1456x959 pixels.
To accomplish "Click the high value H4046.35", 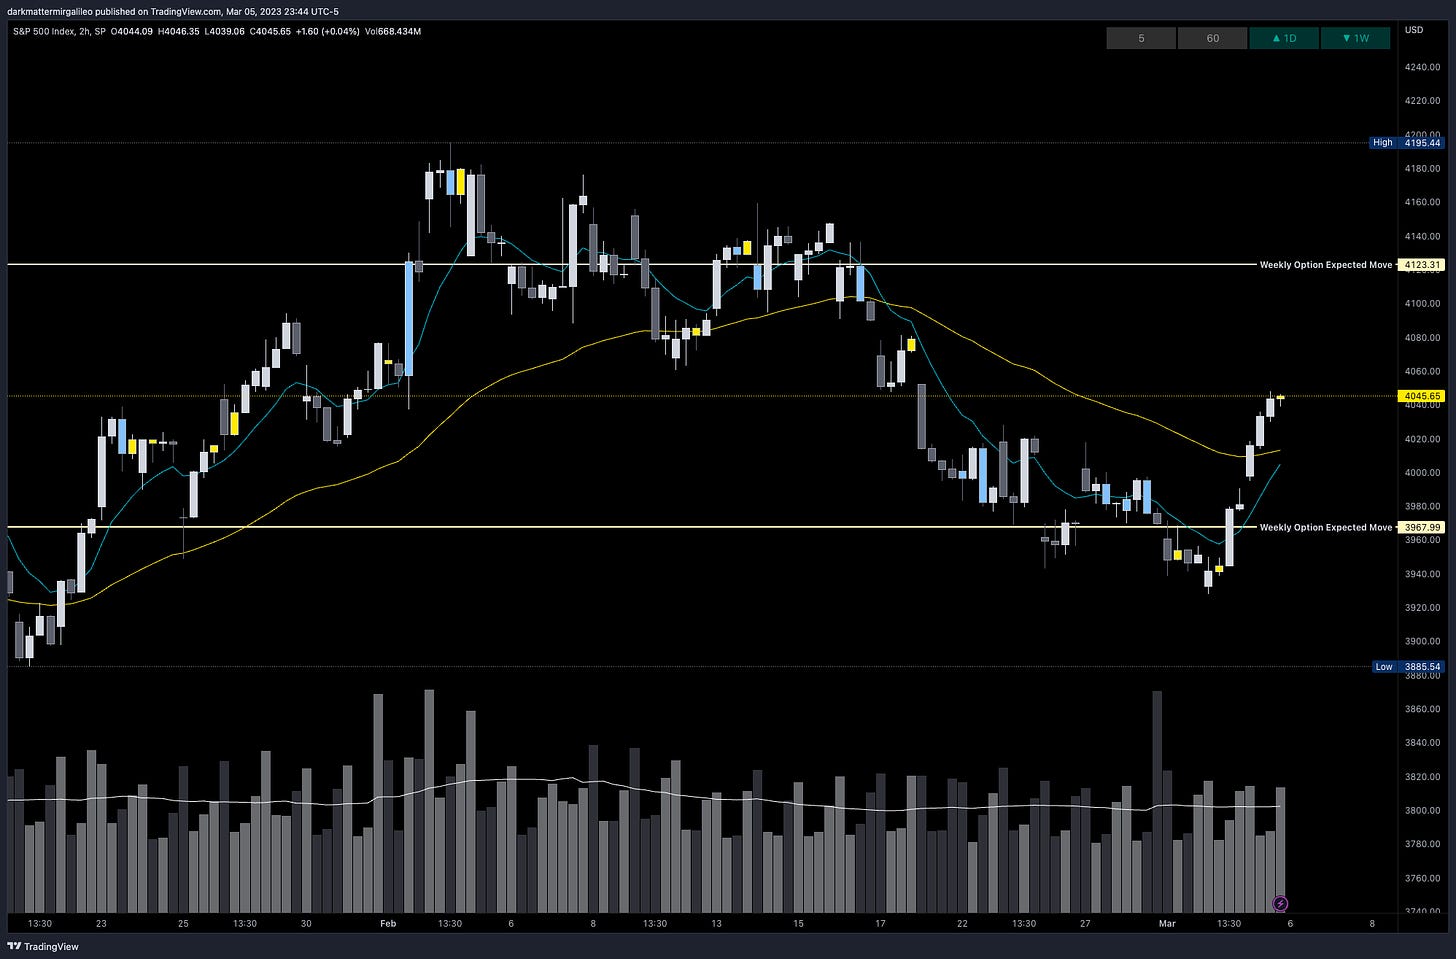I will (x=180, y=32).
